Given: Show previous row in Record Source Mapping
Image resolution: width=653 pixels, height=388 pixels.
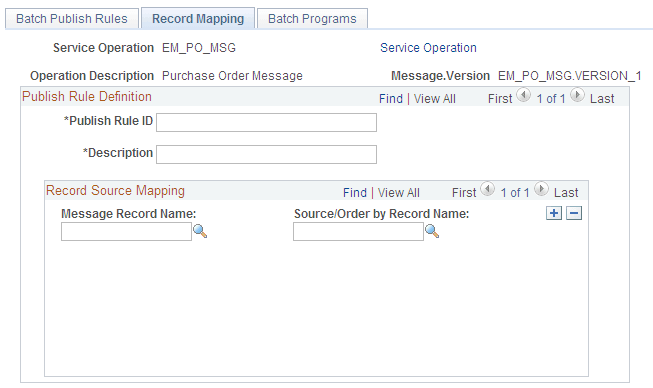Looking at the screenshot, I should tap(487, 189).
